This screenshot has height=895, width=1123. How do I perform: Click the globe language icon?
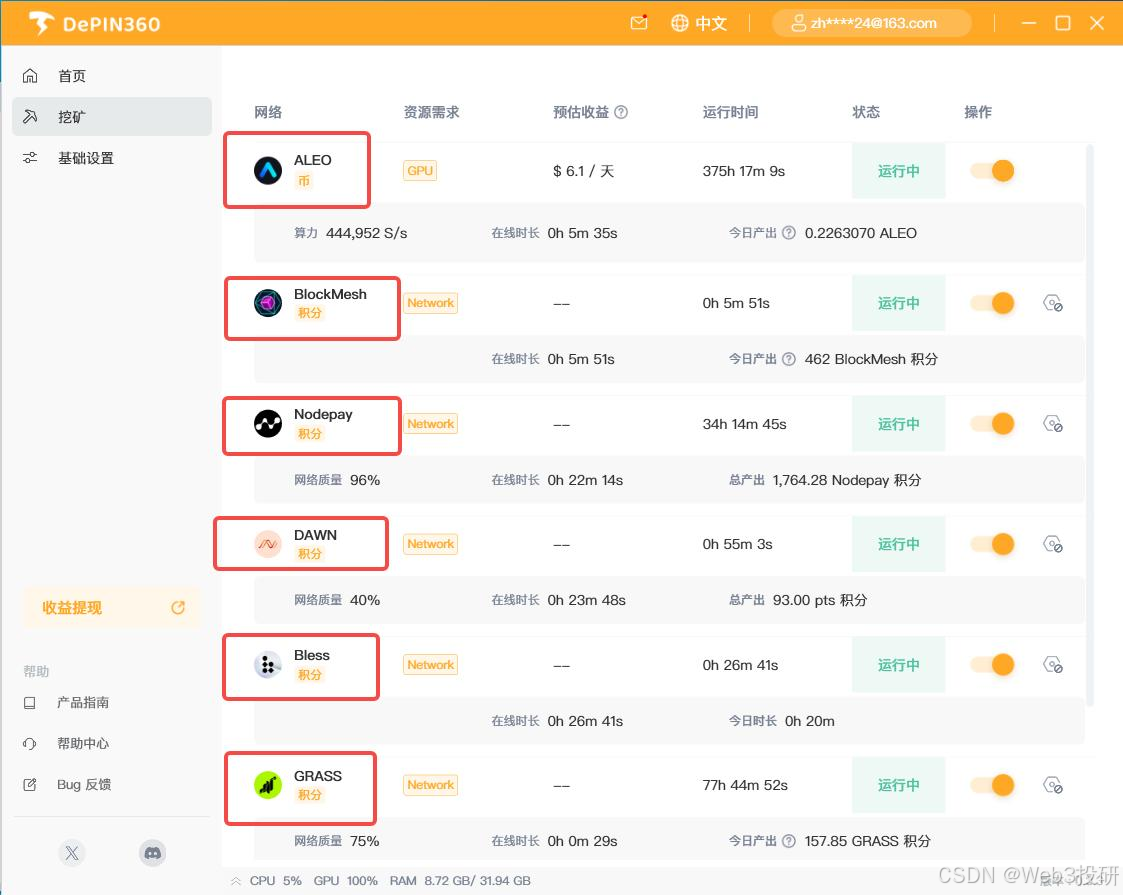[x=679, y=23]
